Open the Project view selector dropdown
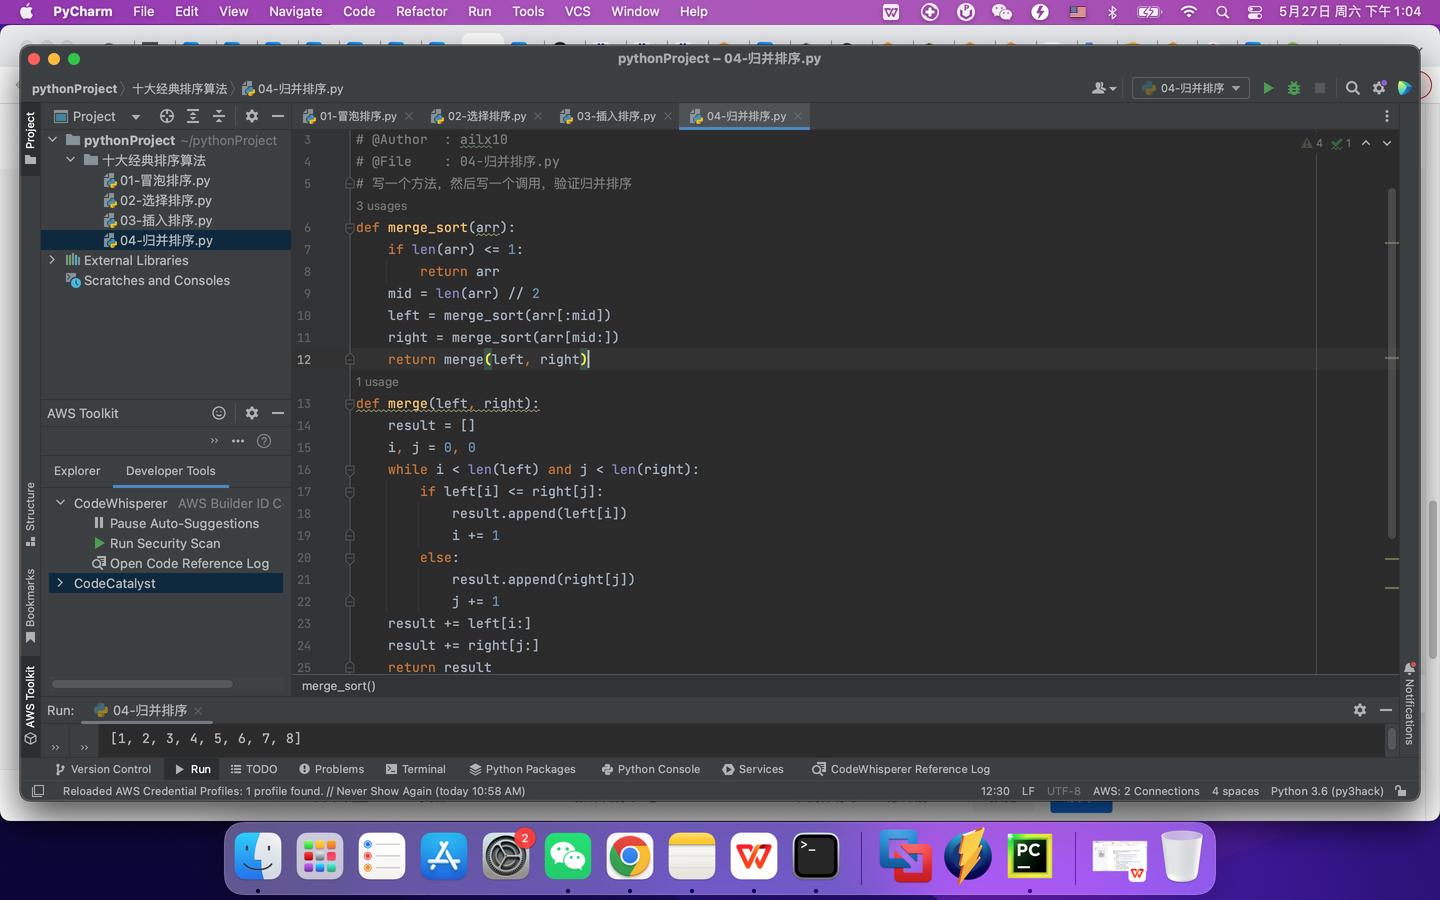Screen dimensions: 1440x900 [97, 116]
